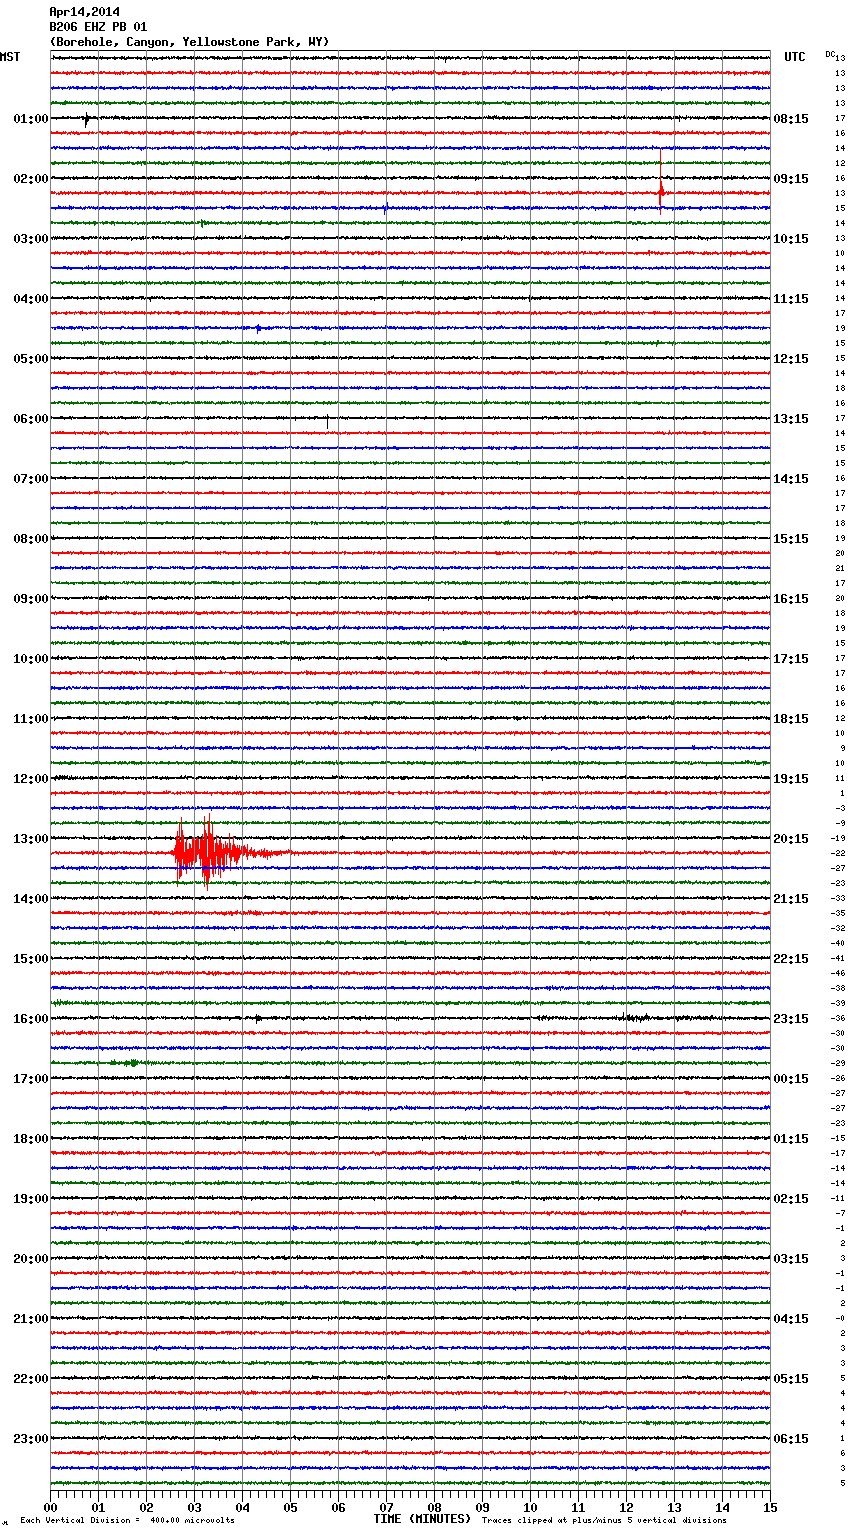Click the '20:00' MST time label
Image resolution: width=850 pixels, height=1534 pixels.
tap(31, 1259)
